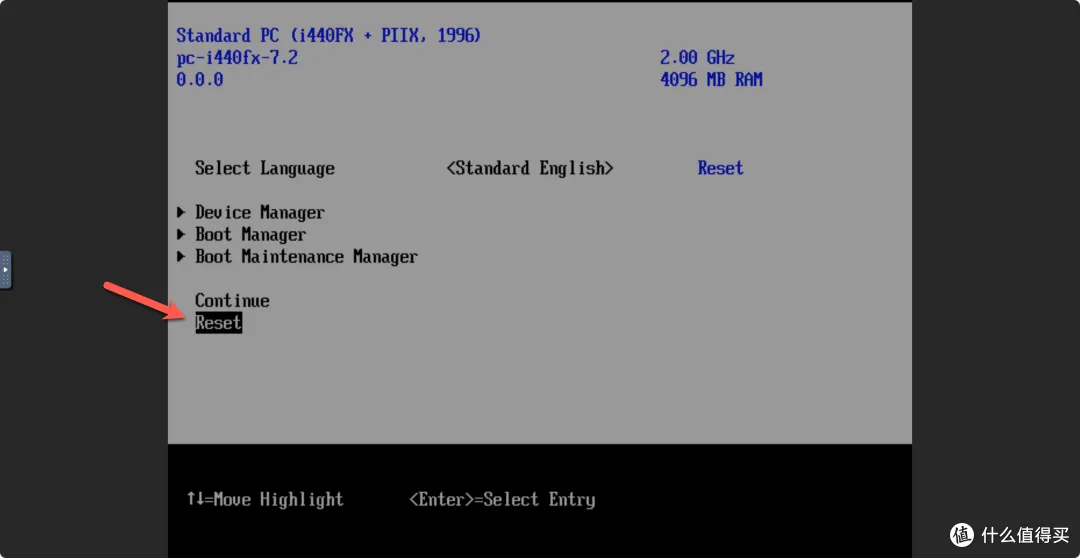Image resolution: width=1080 pixels, height=558 pixels.
Task: Click the Standard PC i440FX title
Action: point(328,35)
